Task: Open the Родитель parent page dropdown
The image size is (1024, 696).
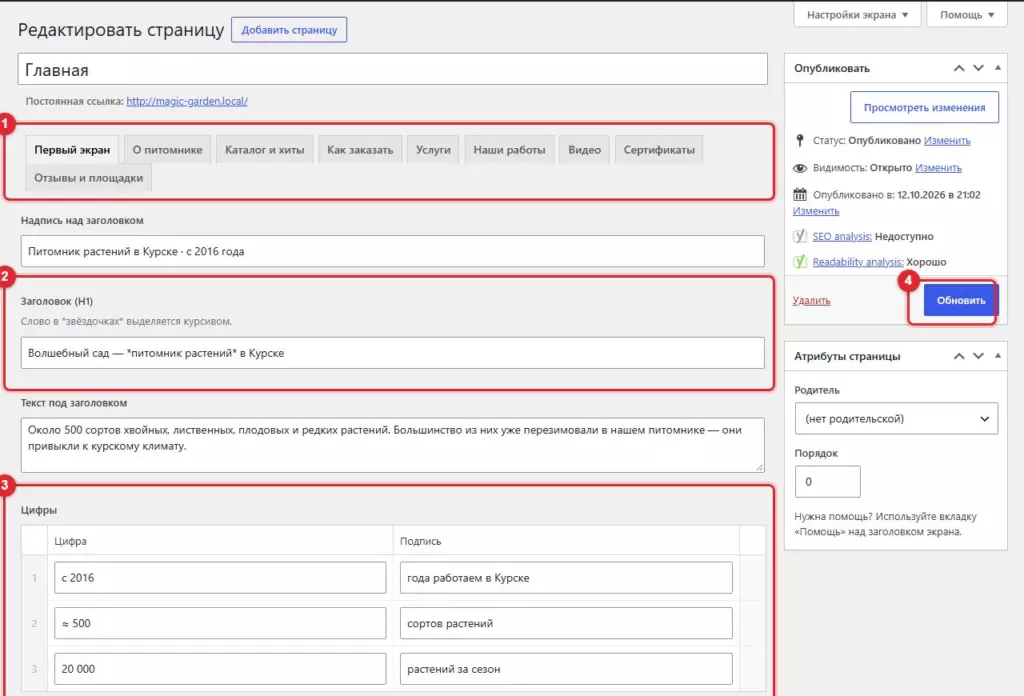Action: pyautogui.click(x=896, y=419)
